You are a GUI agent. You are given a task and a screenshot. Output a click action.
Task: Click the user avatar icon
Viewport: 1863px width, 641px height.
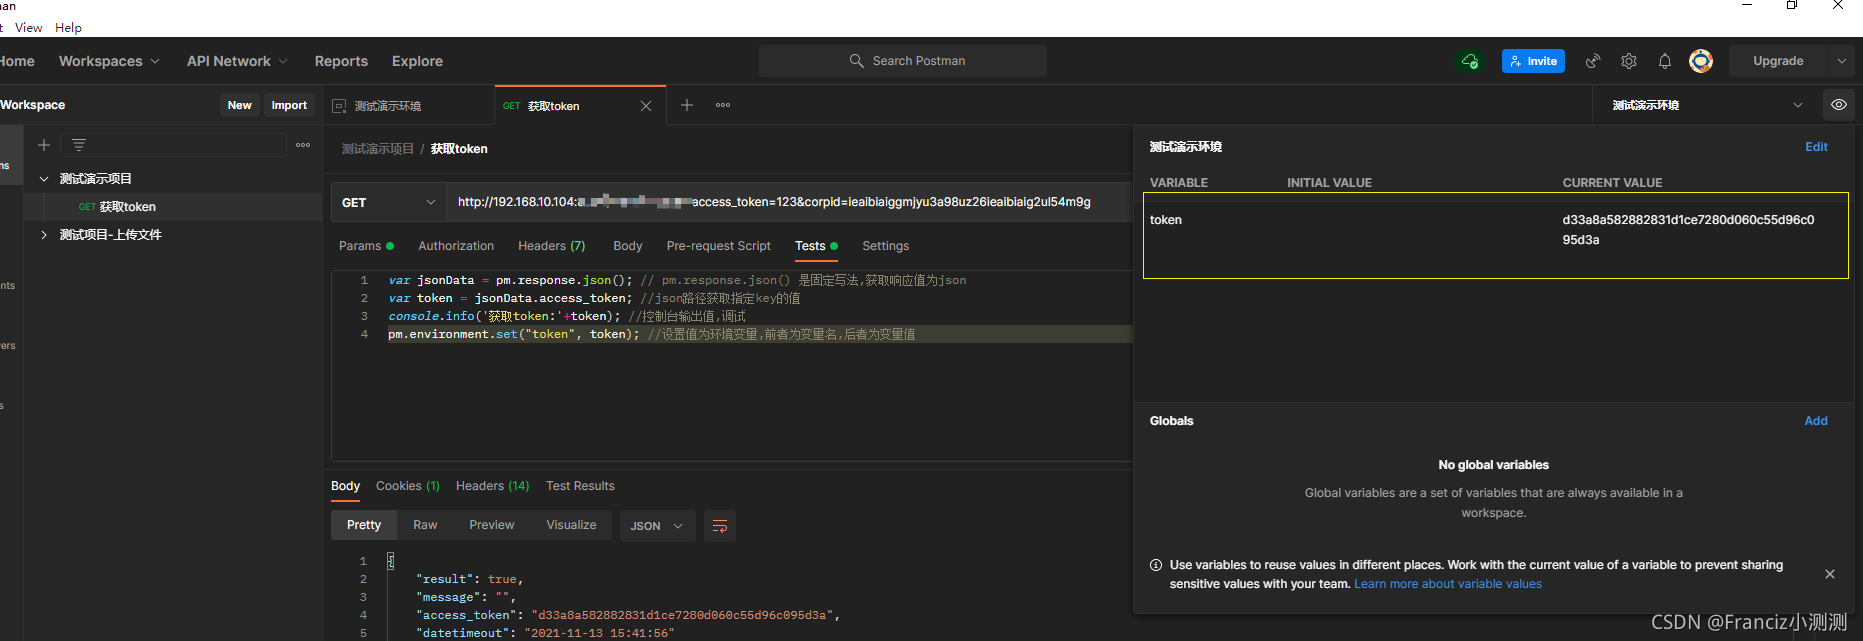(x=1701, y=61)
